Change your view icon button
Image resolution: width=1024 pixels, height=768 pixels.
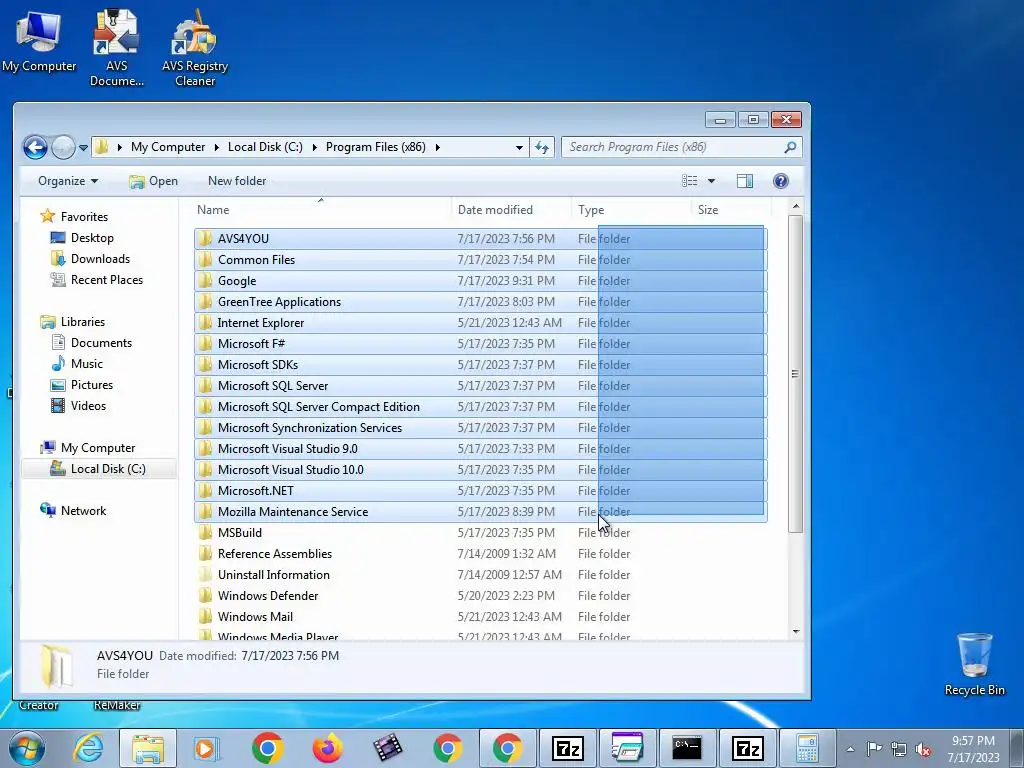click(690, 181)
